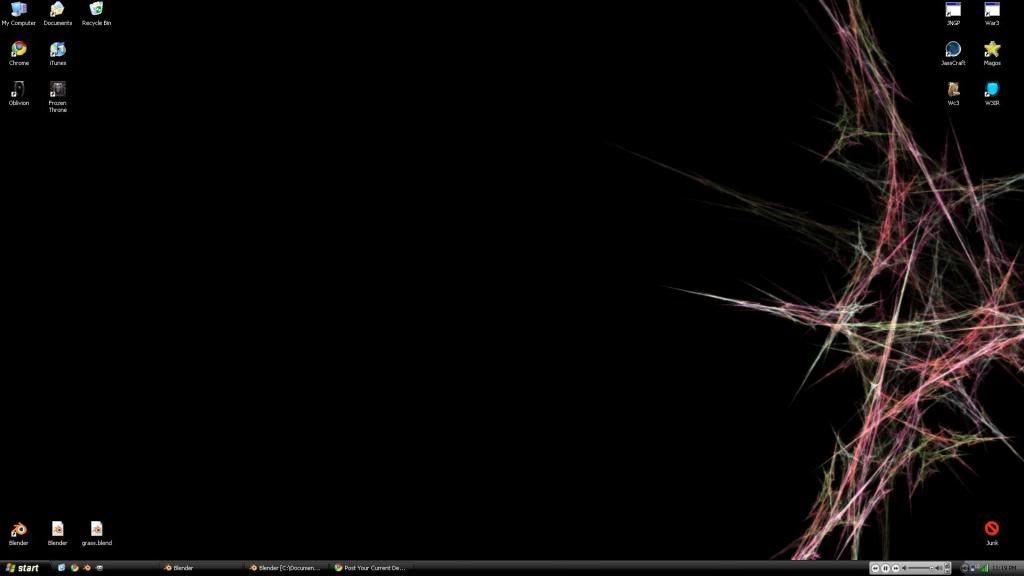Switch to Post Your Current De... Chrome window
The image size is (1024, 576).
(x=370, y=568)
